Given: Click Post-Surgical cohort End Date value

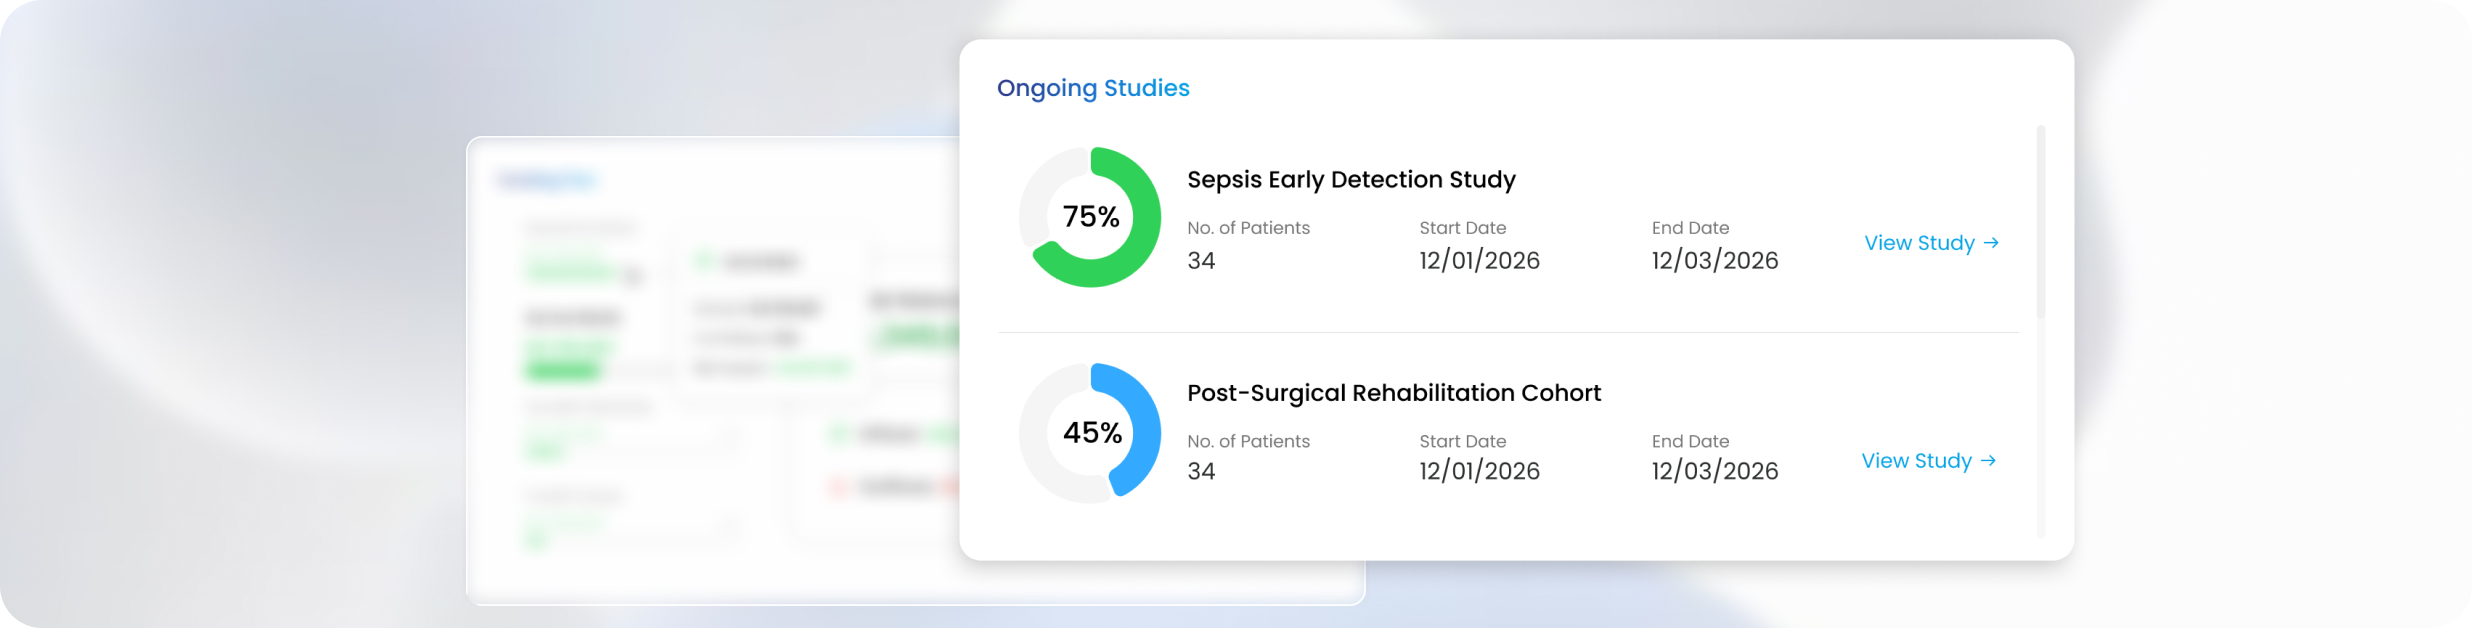Looking at the screenshot, I should coord(1714,471).
